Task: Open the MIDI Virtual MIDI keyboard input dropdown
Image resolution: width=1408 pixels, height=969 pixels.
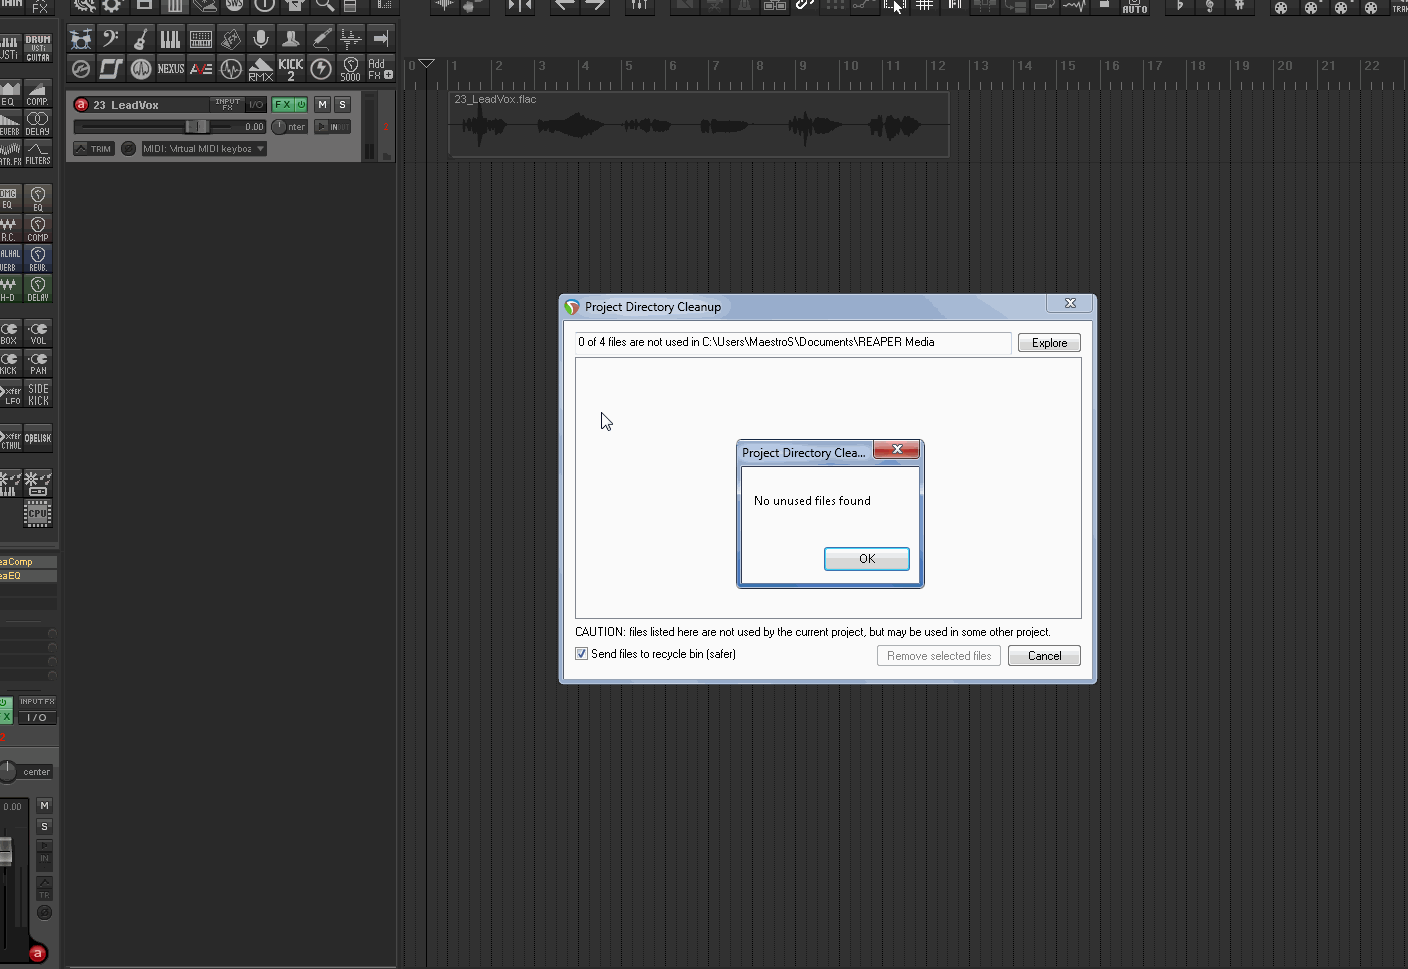Action: [204, 149]
